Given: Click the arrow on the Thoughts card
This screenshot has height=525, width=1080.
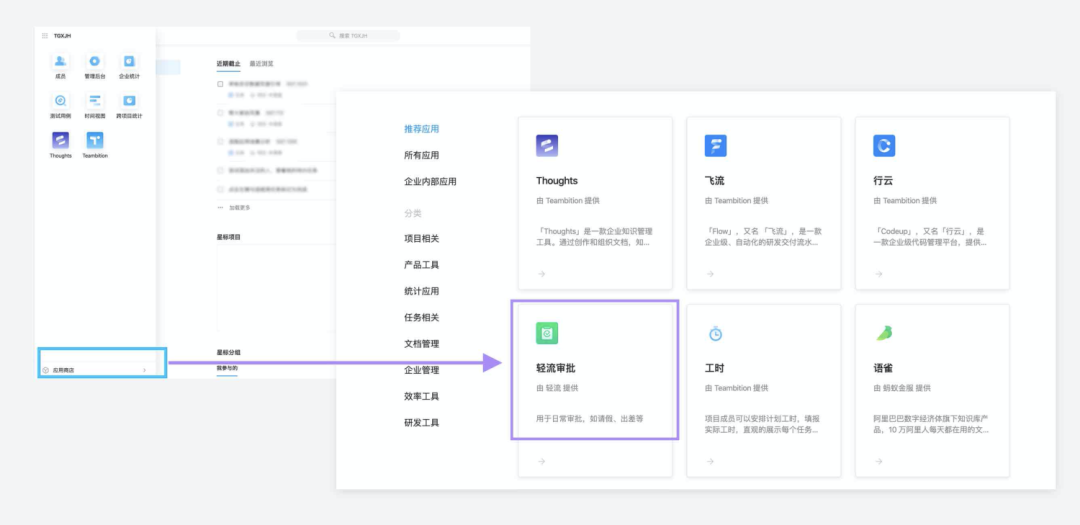Looking at the screenshot, I should [541, 274].
